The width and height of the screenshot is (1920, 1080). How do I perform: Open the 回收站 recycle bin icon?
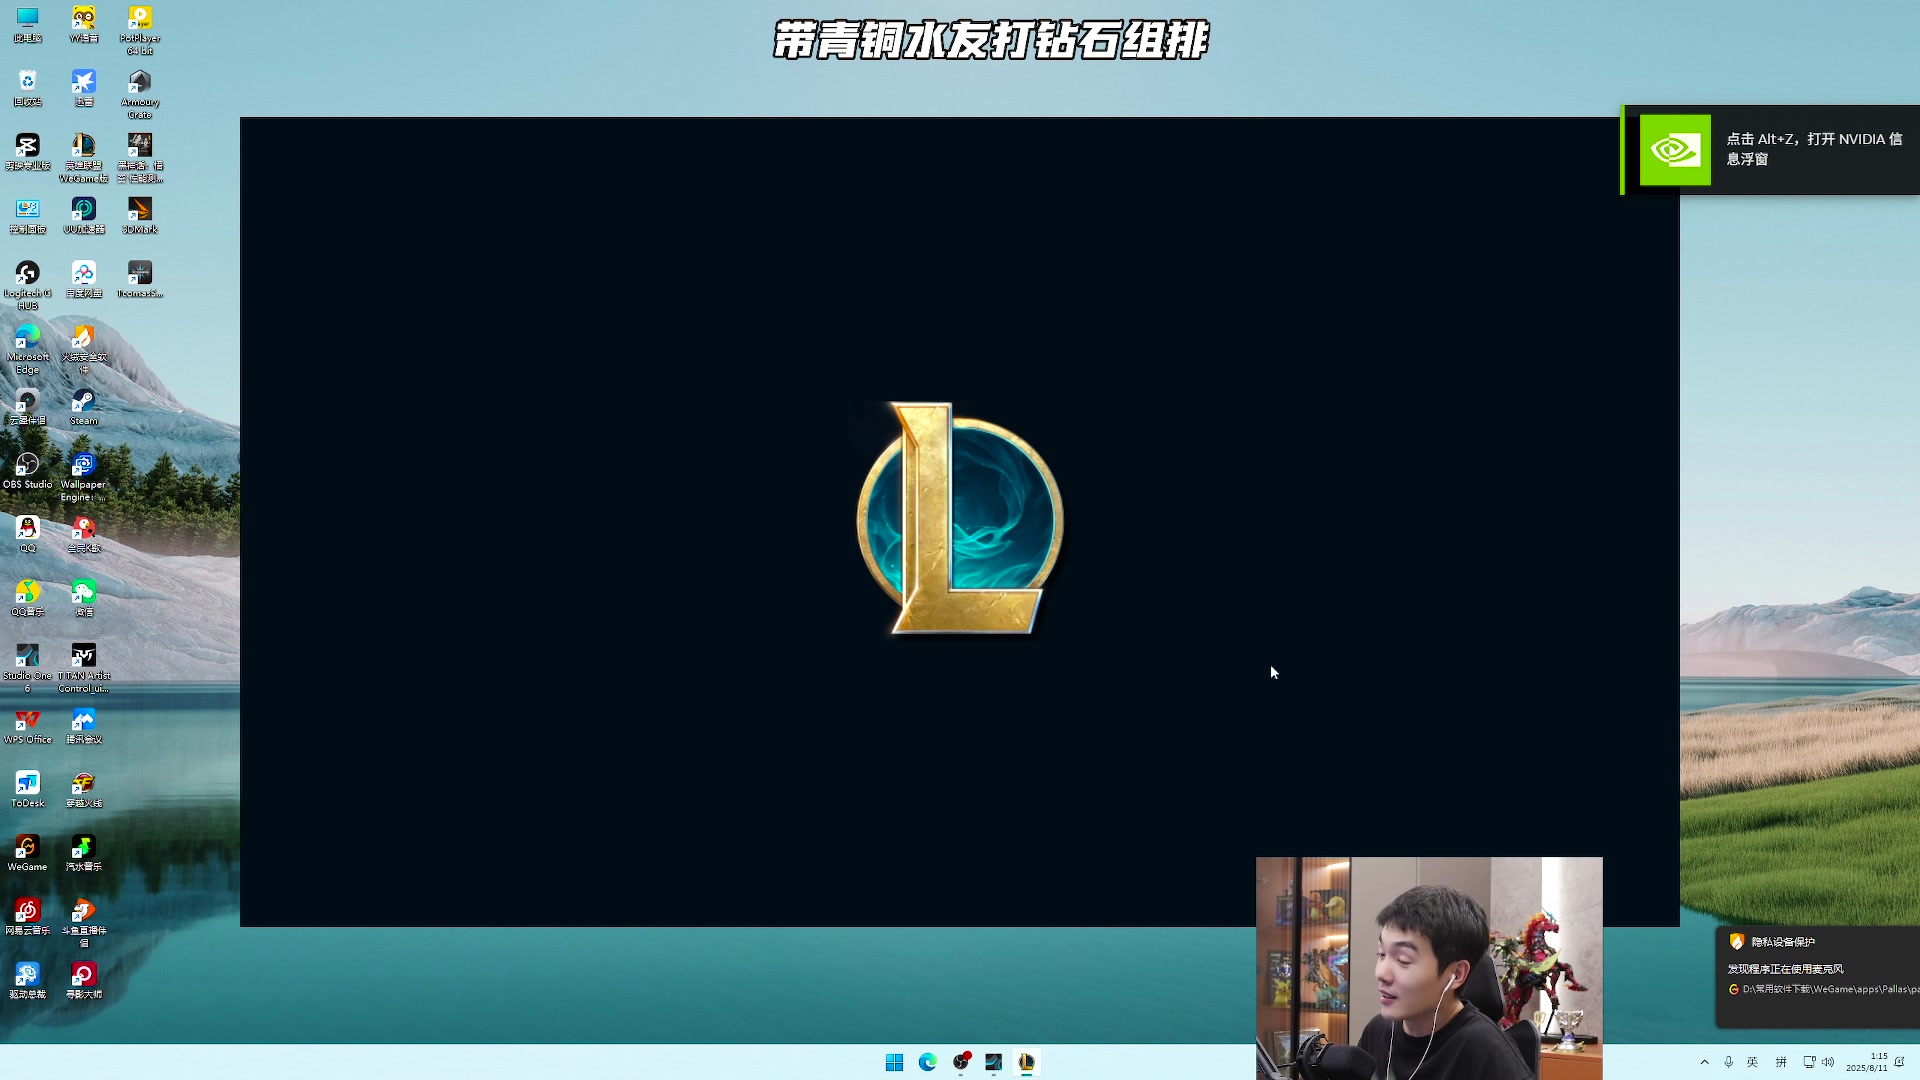(27, 88)
